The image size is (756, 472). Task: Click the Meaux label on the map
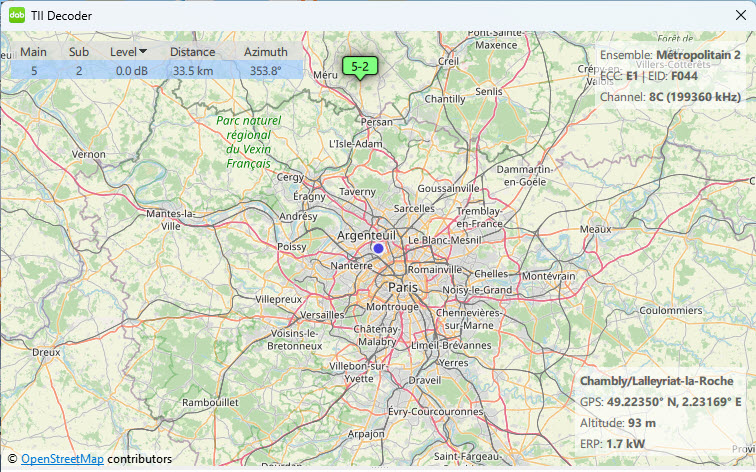(x=595, y=229)
